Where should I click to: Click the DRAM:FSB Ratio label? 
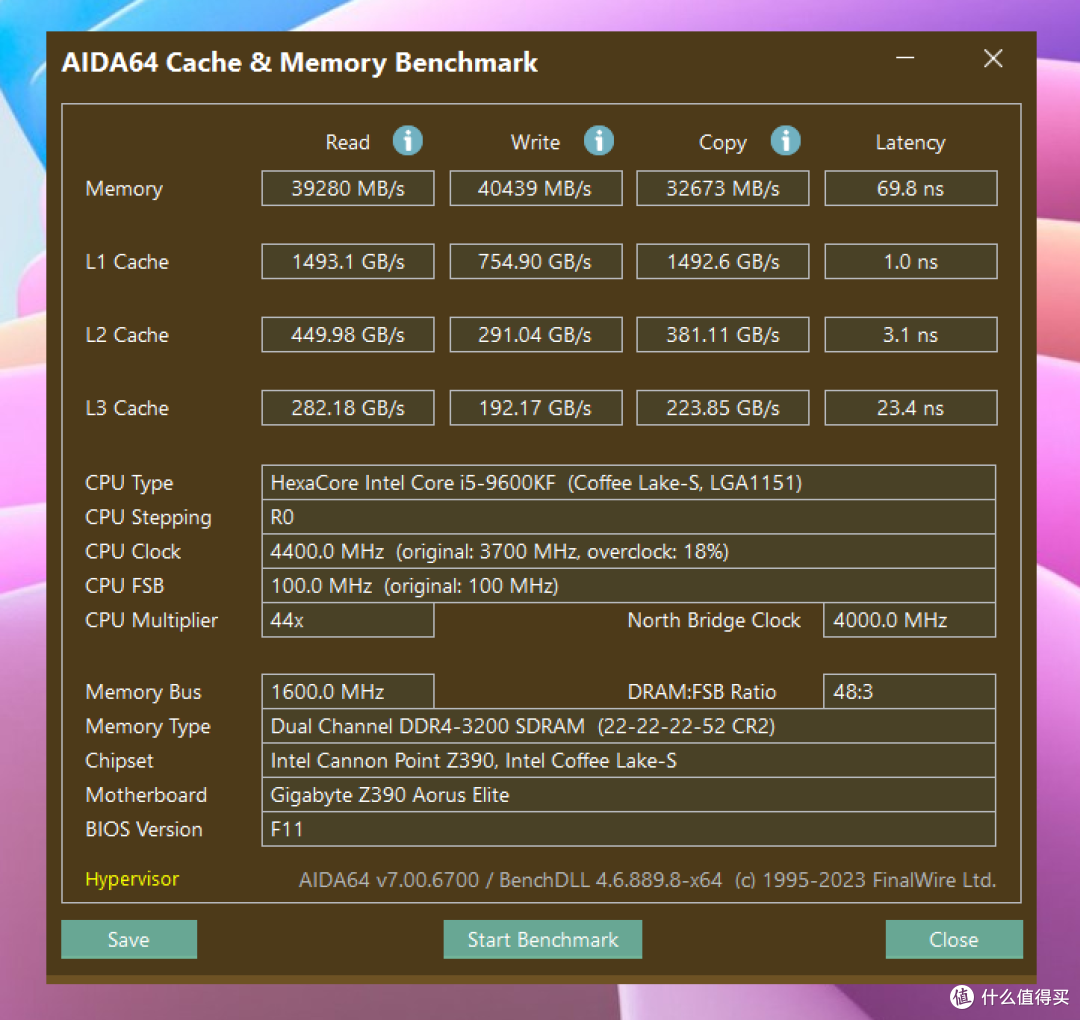click(702, 692)
